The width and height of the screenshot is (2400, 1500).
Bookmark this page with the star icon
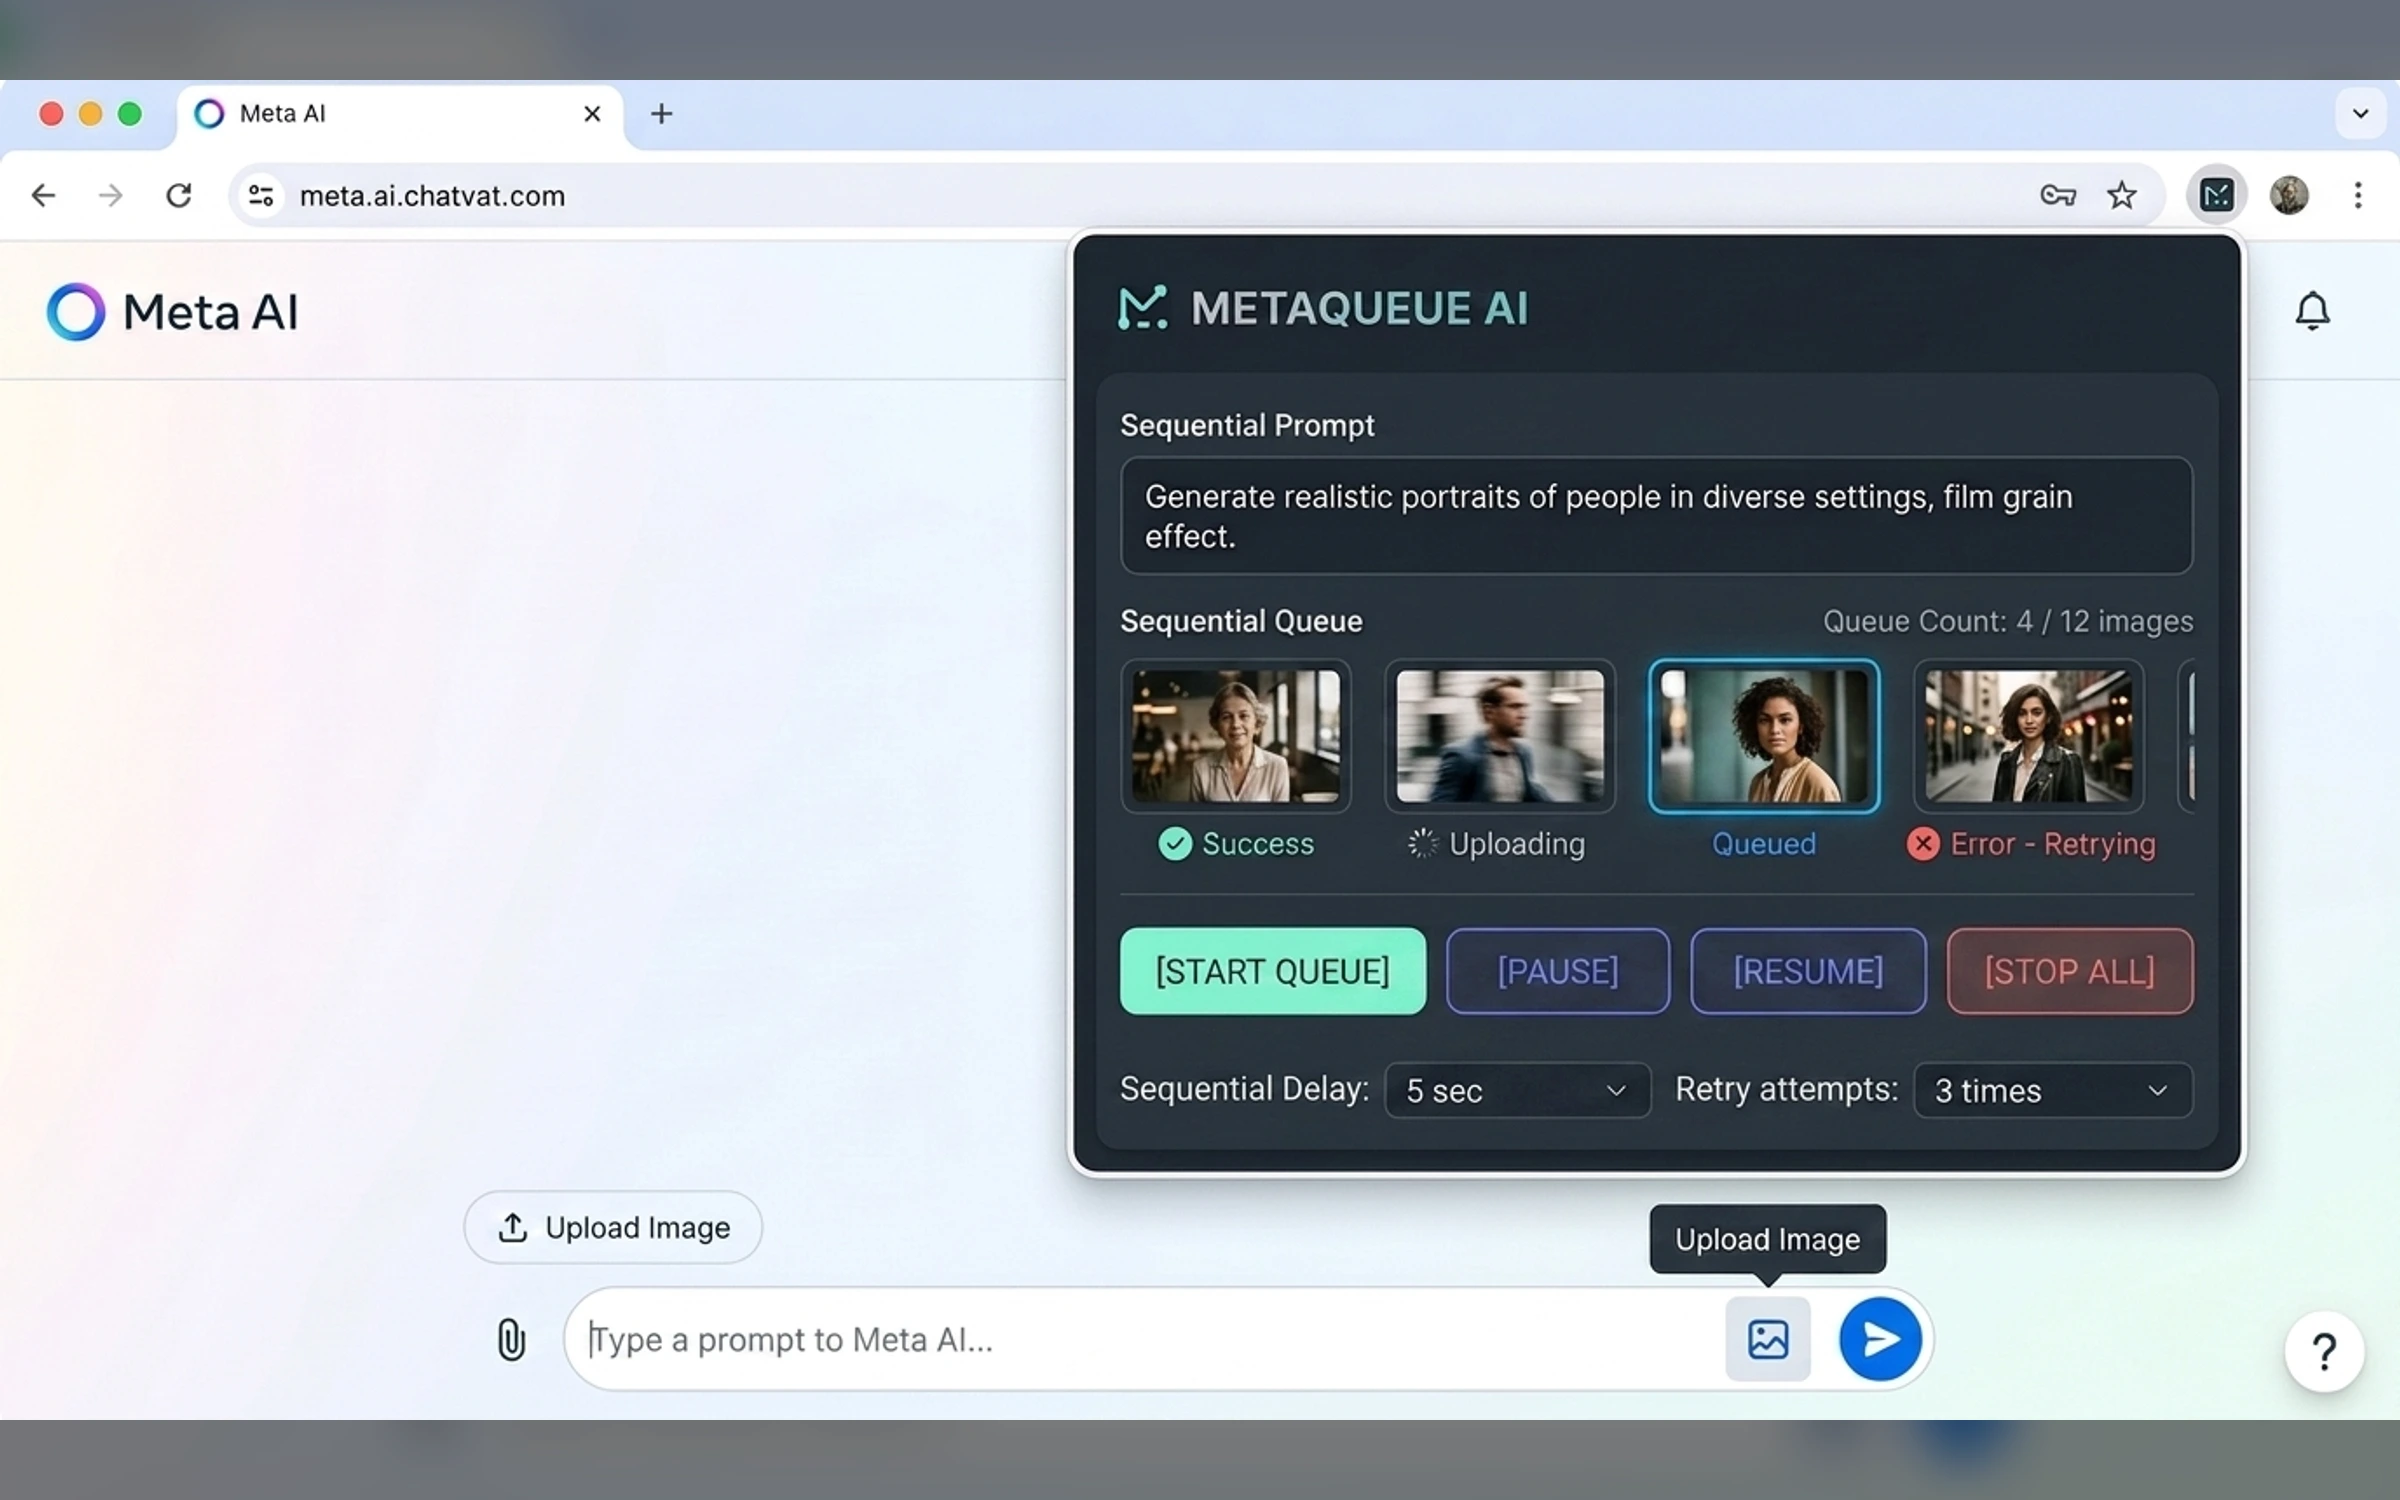click(2121, 195)
